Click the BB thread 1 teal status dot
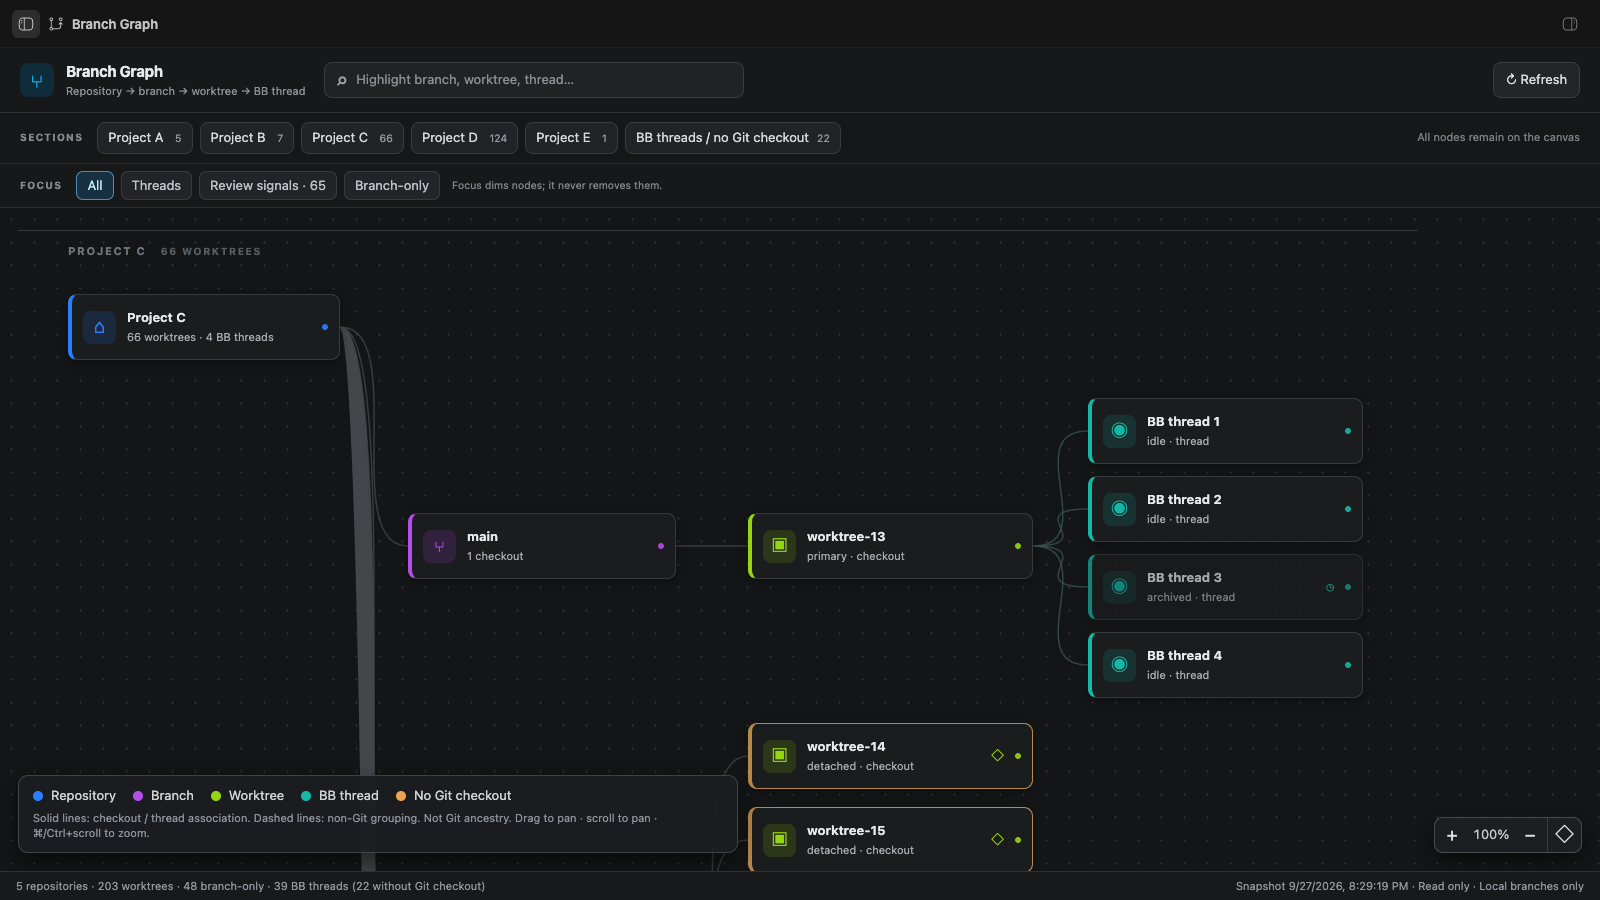Image resolution: width=1600 pixels, height=900 pixels. (1348, 431)
